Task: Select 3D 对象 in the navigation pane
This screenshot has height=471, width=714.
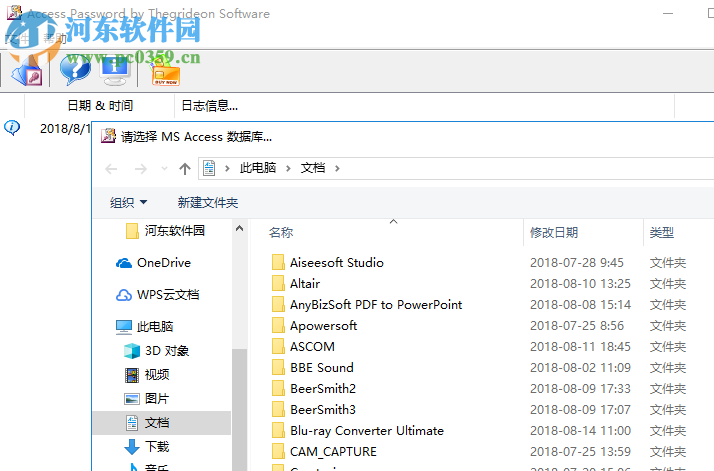Action: [x=156, y=351]
